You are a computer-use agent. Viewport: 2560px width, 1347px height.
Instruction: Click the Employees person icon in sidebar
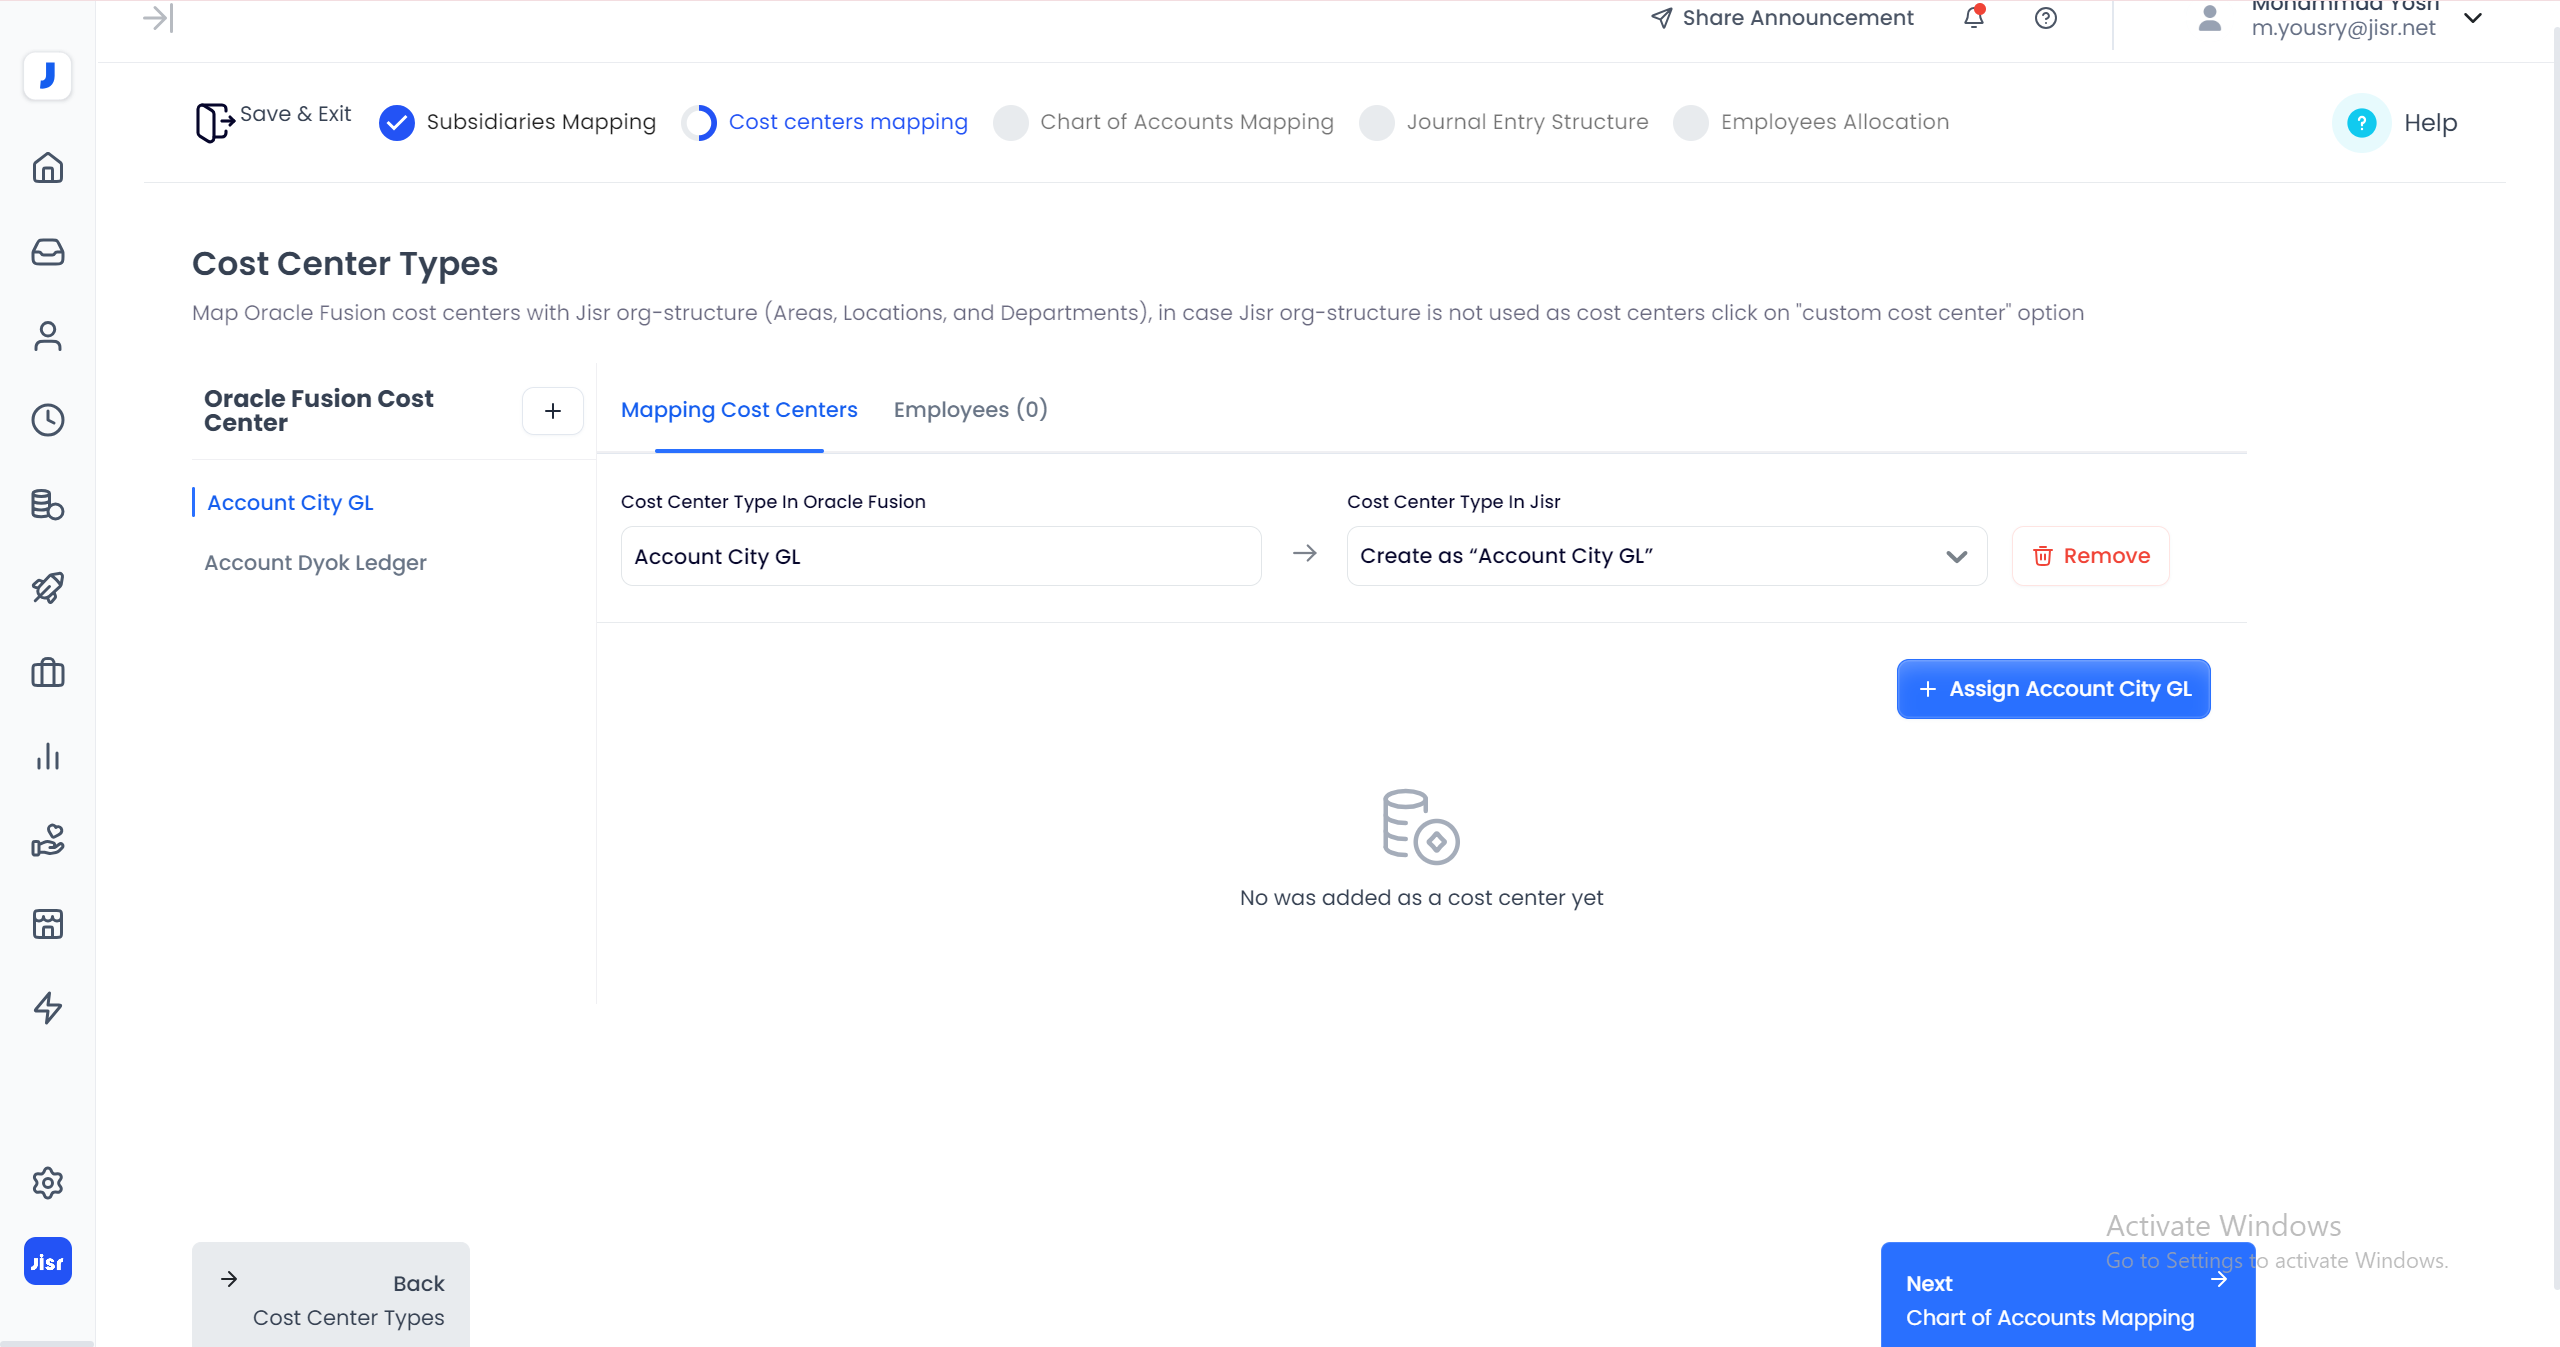pyautogui.click(x=48, y=336)
